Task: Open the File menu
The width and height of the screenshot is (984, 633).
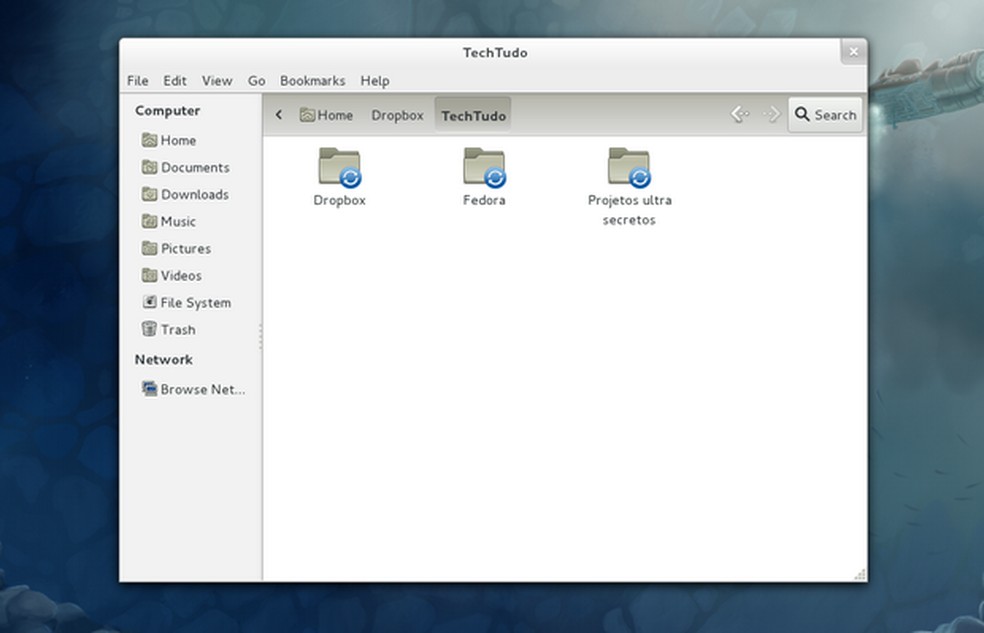Action: pyautogui.click(x=137, y=81)
